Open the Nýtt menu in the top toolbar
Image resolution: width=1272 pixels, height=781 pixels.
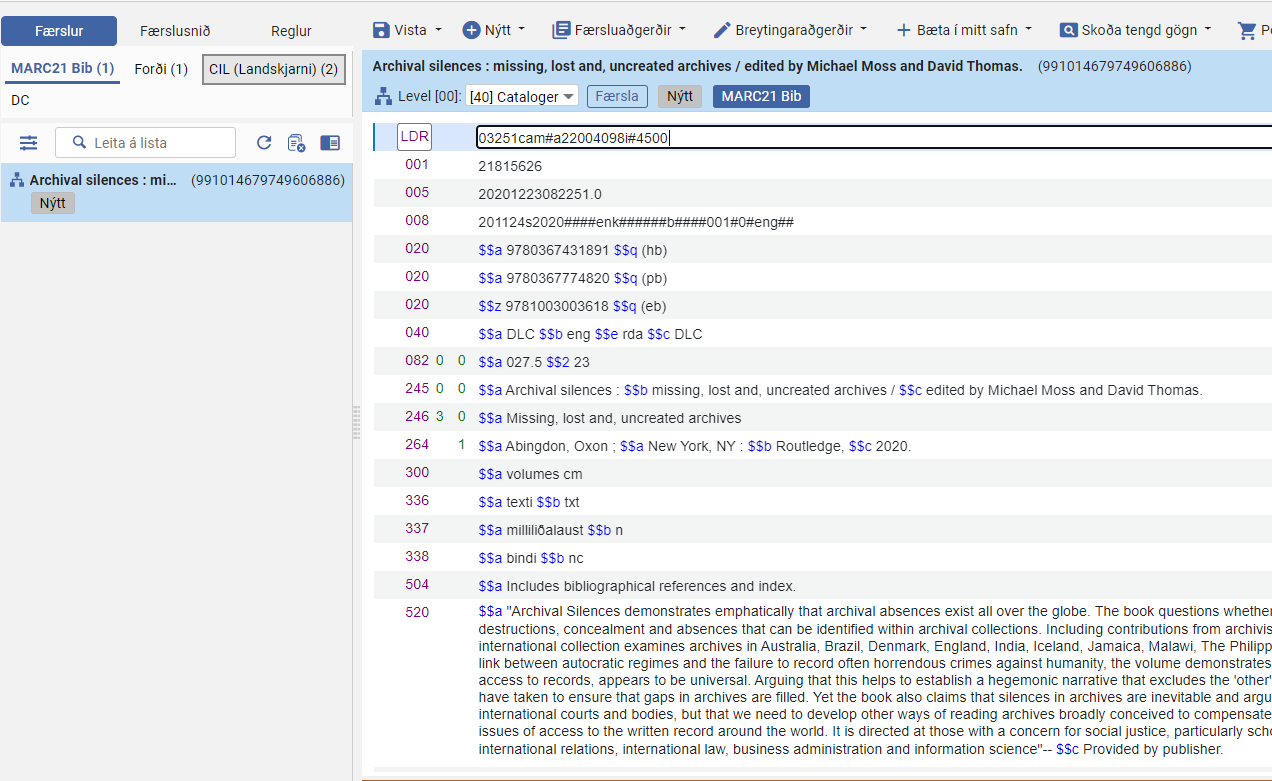tap(494, 30)
